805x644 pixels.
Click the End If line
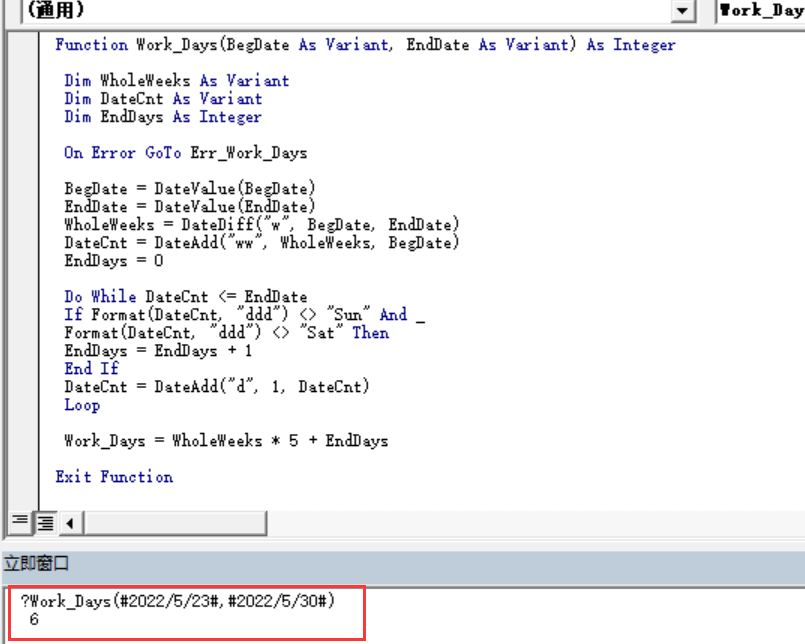[91, 368]
